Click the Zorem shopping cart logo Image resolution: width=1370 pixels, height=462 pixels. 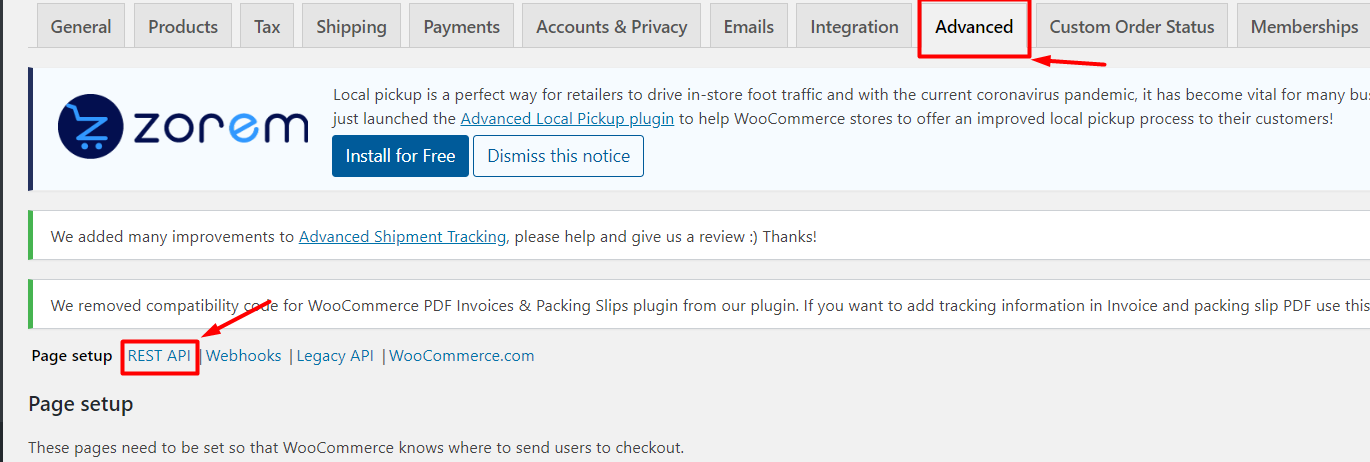[89, 128]
